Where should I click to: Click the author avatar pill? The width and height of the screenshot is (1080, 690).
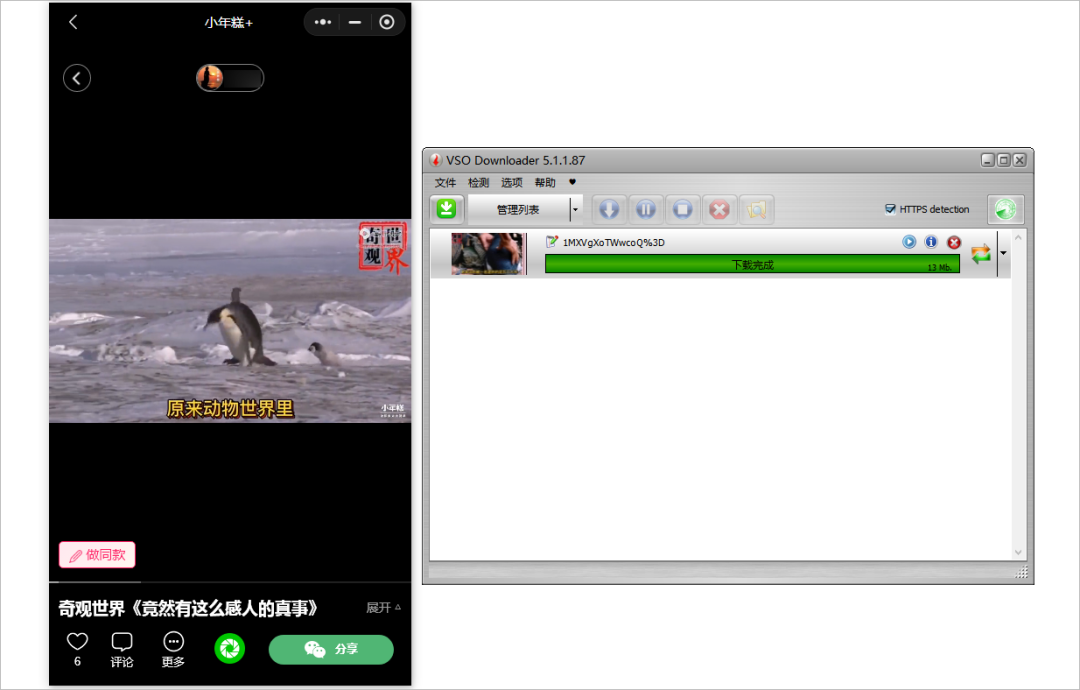coord(230,78)
